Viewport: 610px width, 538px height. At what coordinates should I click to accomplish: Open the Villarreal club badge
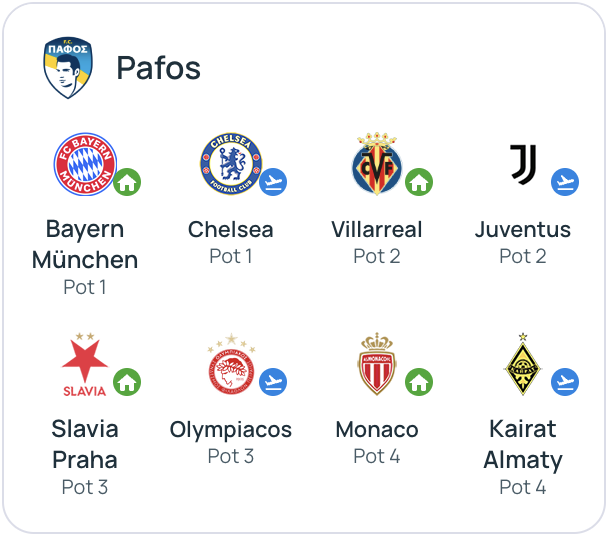click(x=377, y=164)
